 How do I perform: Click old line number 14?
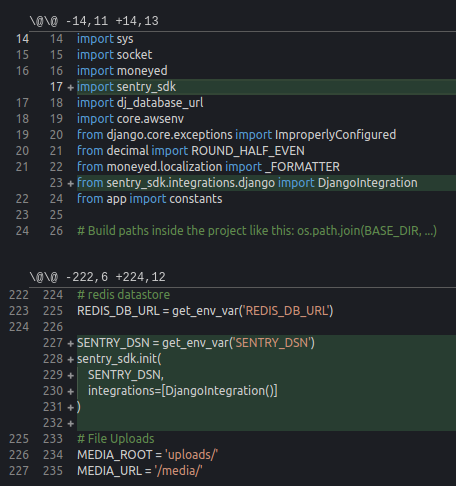[22, 39]
